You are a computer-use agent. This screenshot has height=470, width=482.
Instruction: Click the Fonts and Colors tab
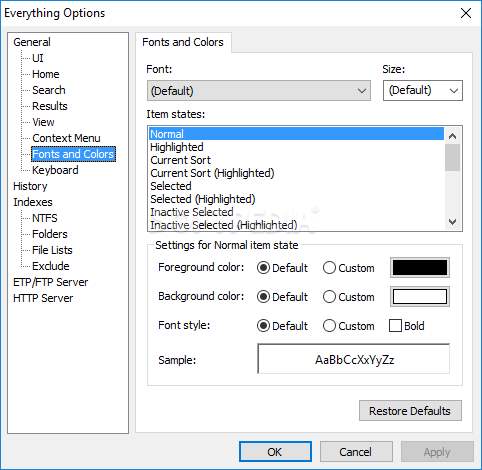183,42
